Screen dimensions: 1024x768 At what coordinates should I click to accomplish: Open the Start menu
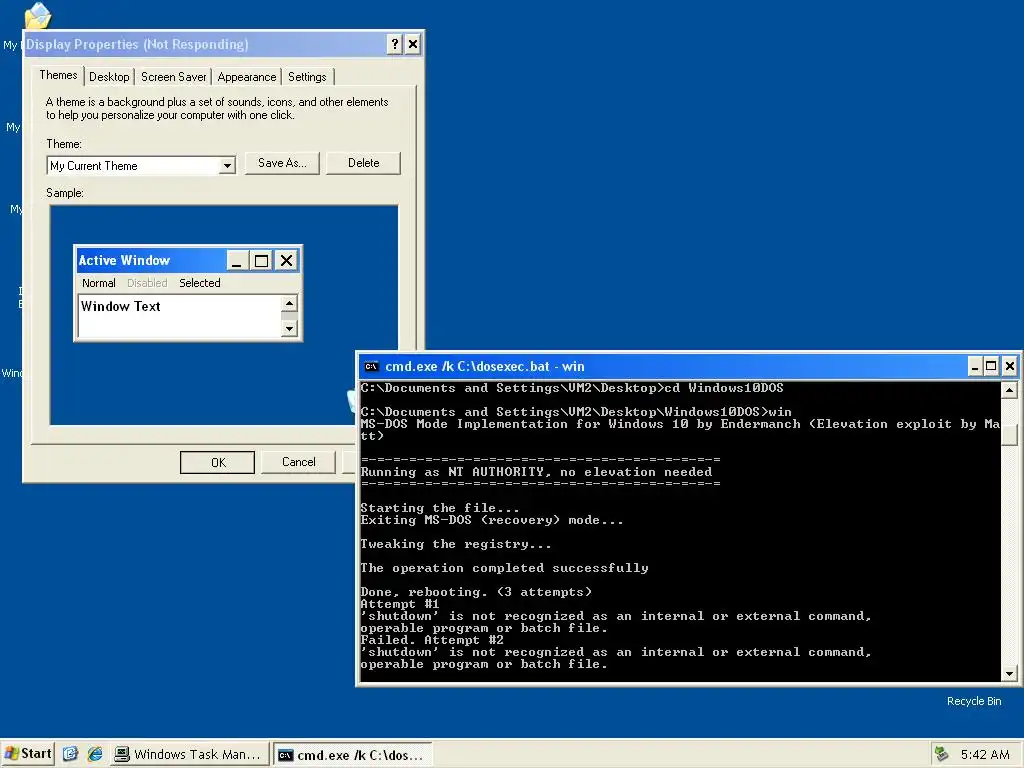(28, 754)
